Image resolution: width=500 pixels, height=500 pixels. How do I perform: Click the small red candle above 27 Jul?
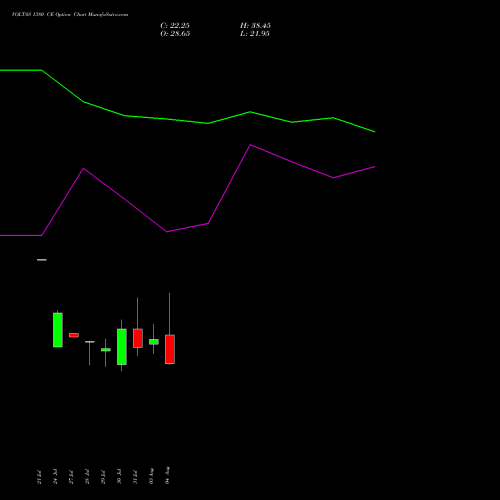tap(74, 335)
